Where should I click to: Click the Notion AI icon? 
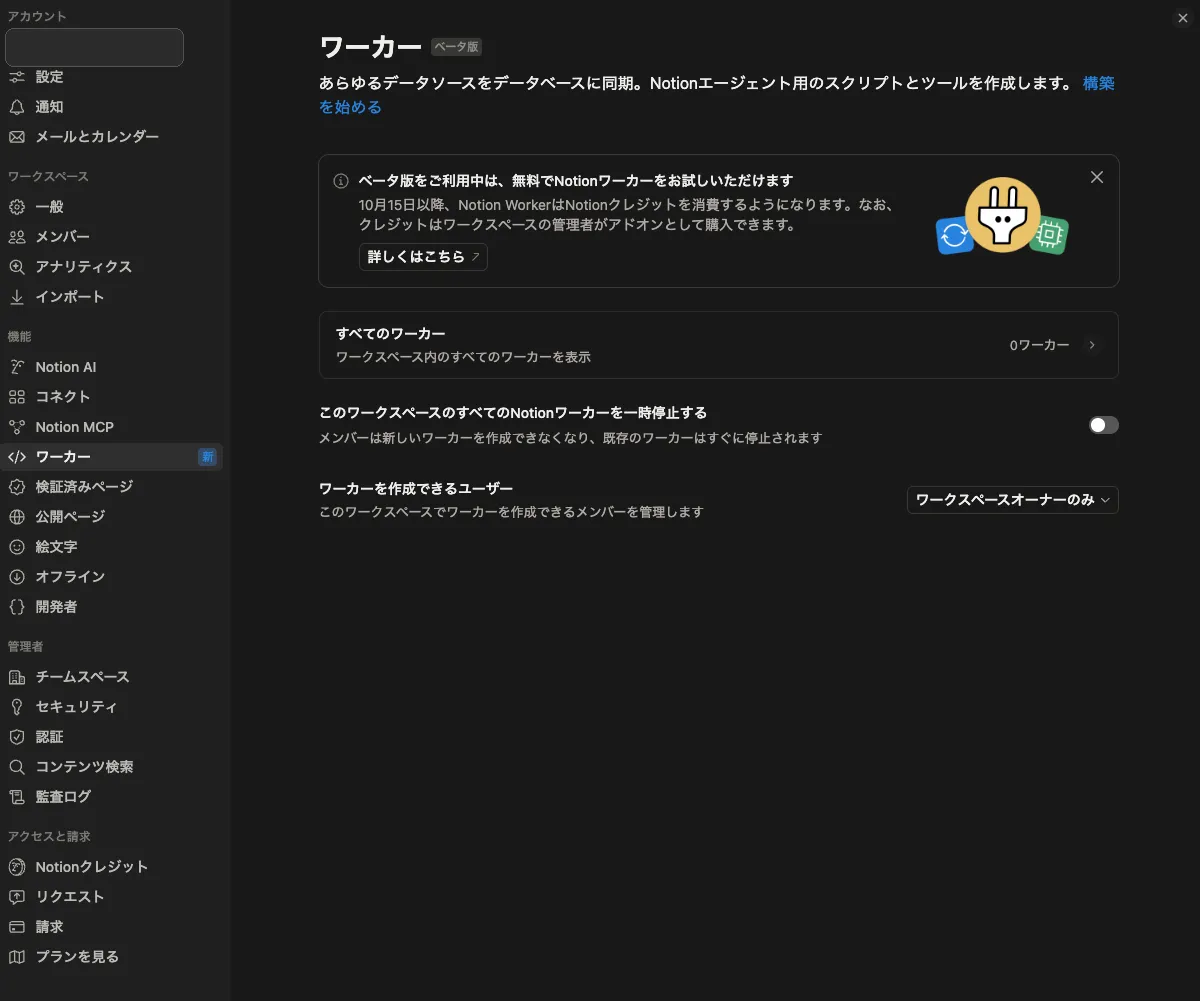tap(17, 367)
